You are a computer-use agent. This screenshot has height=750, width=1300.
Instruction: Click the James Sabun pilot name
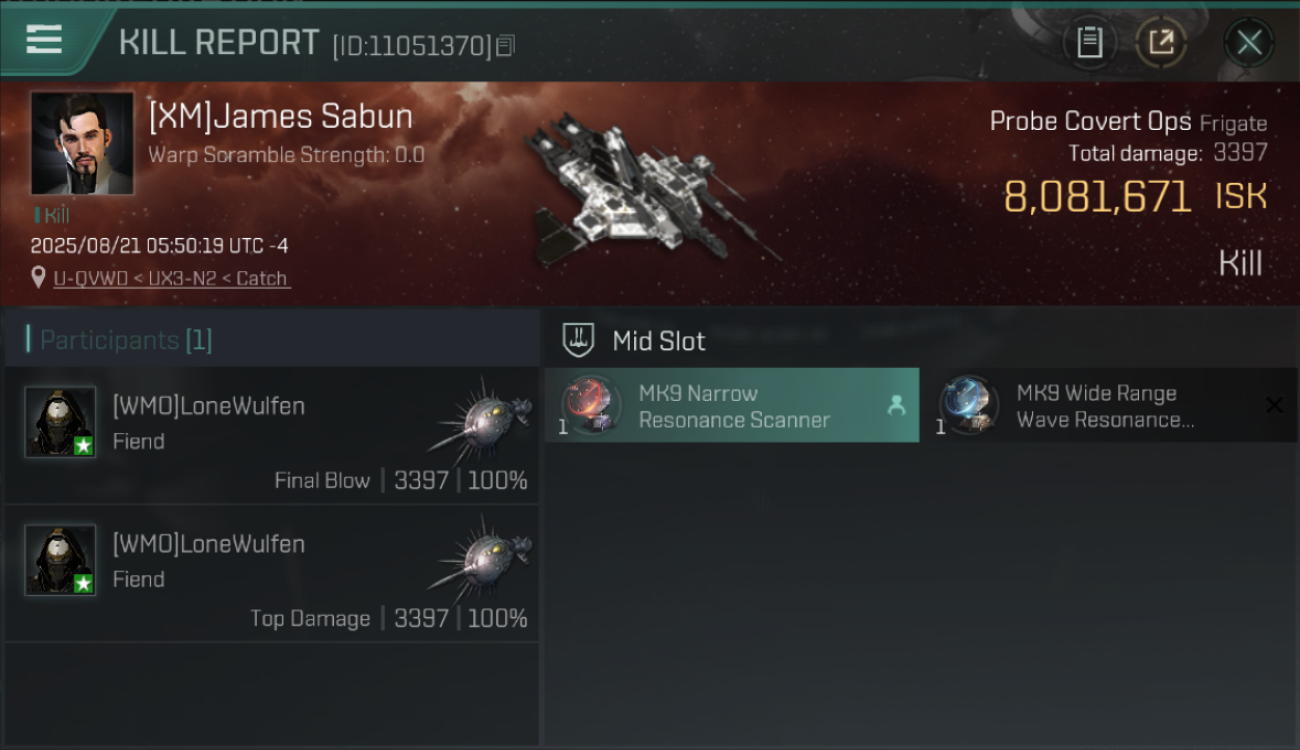280,116
